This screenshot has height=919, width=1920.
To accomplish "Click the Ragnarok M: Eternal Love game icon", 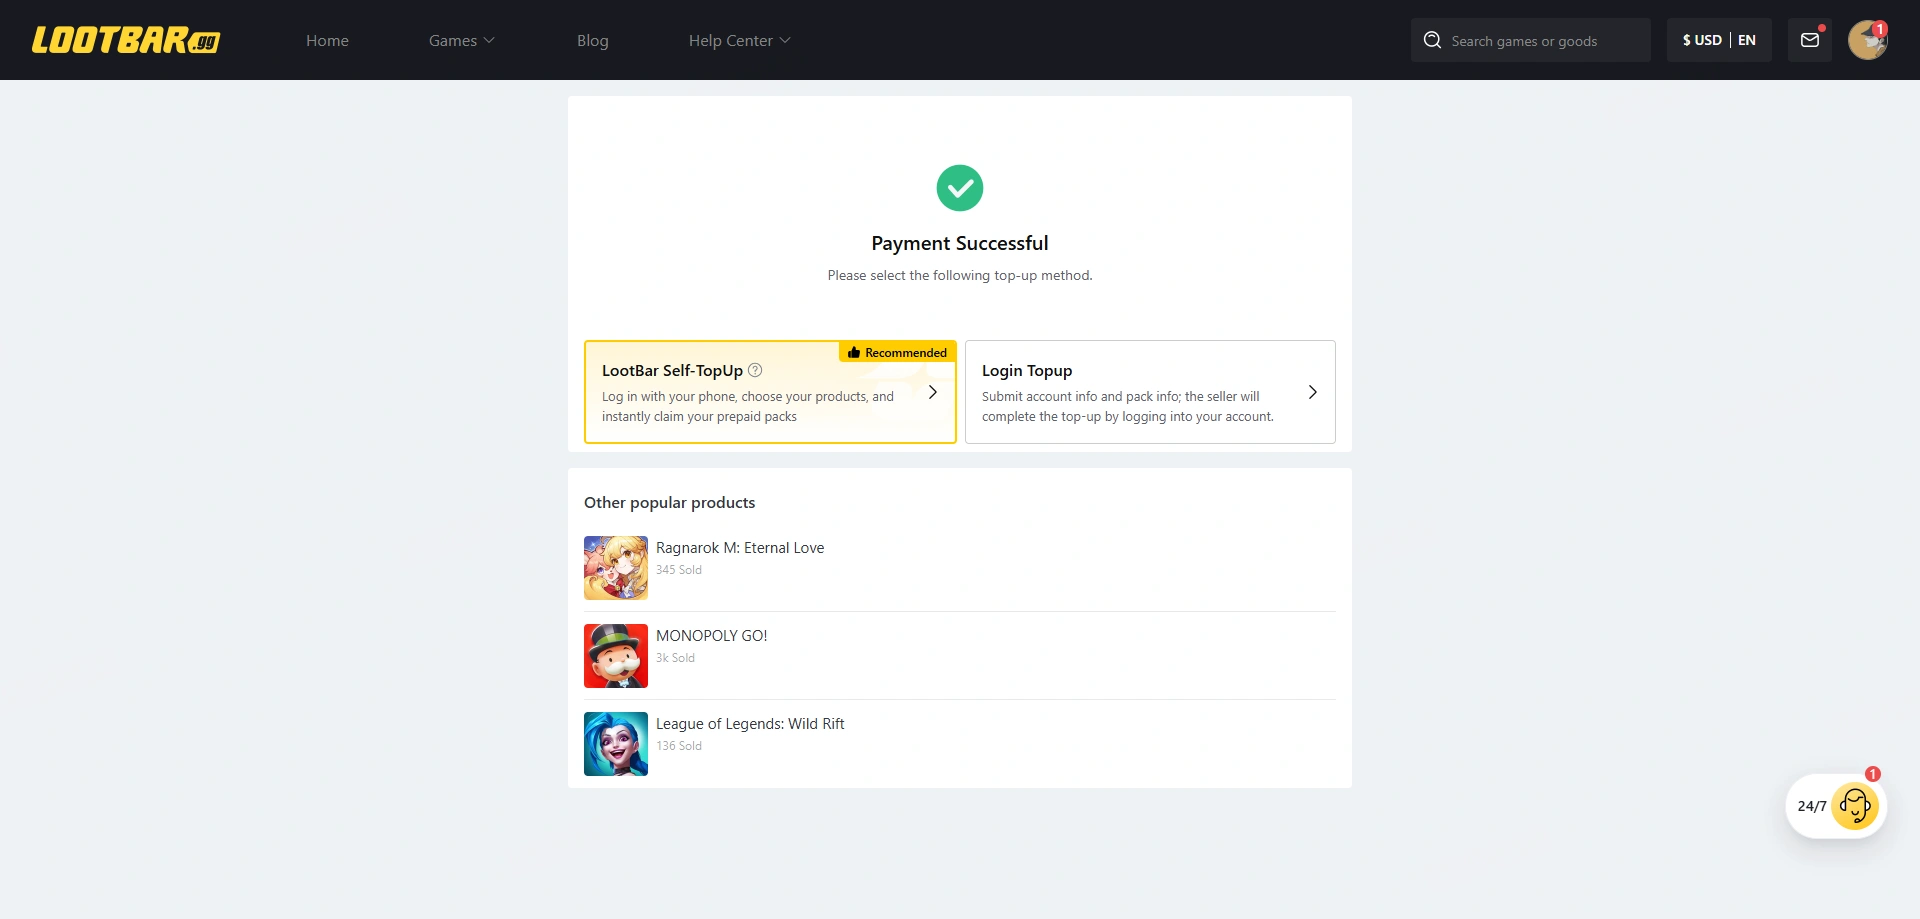I will coord(615,567).
